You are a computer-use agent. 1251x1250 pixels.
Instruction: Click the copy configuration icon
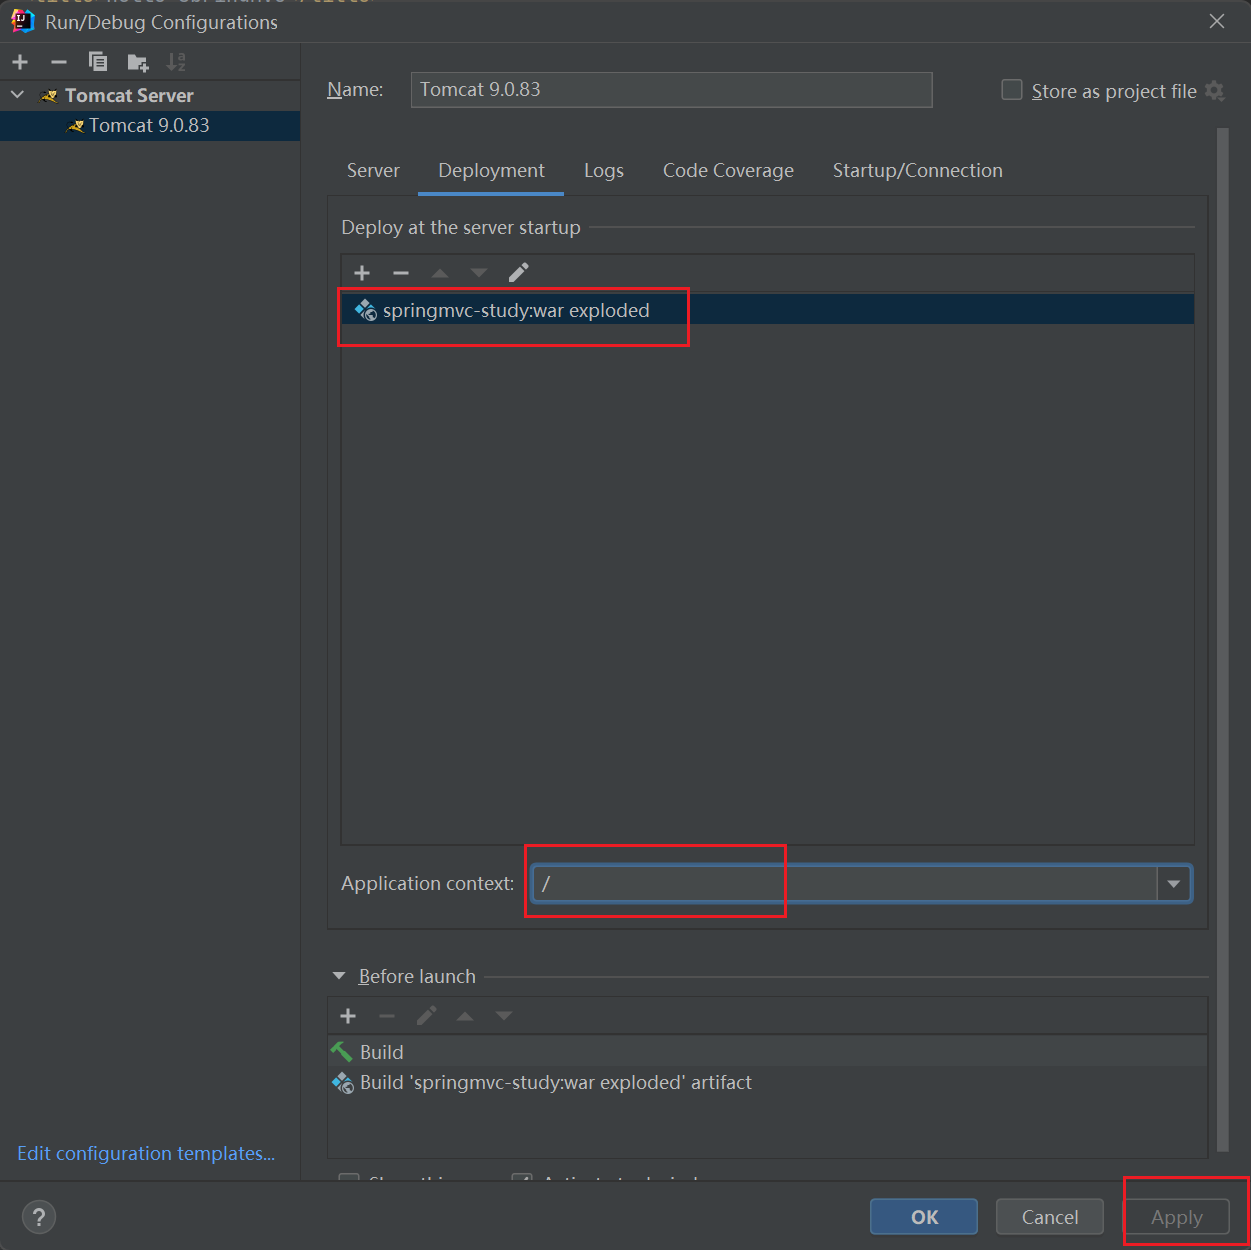coord(98,62)
